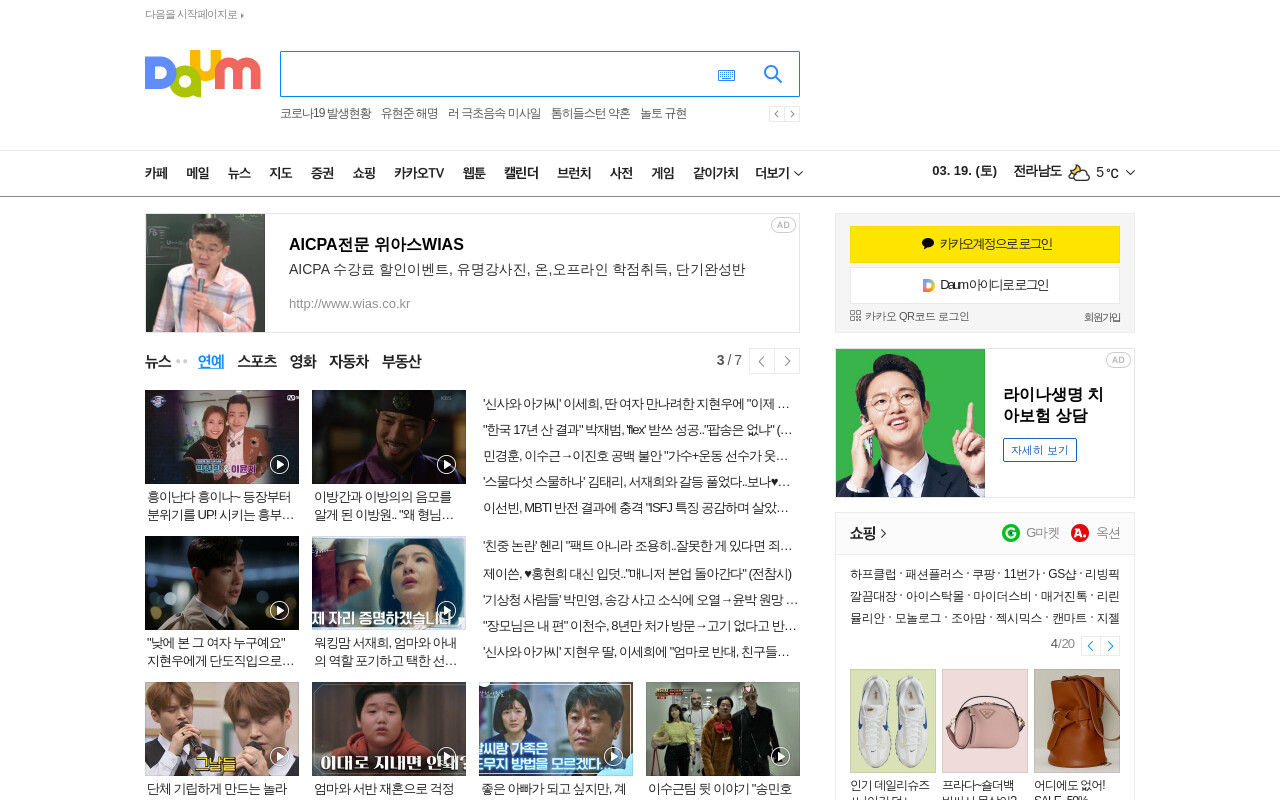The width and height of the screenshot is (1280, 800).
Task: Open AICPA전문 위아스WIAS ad title
Action: [376, 245]
